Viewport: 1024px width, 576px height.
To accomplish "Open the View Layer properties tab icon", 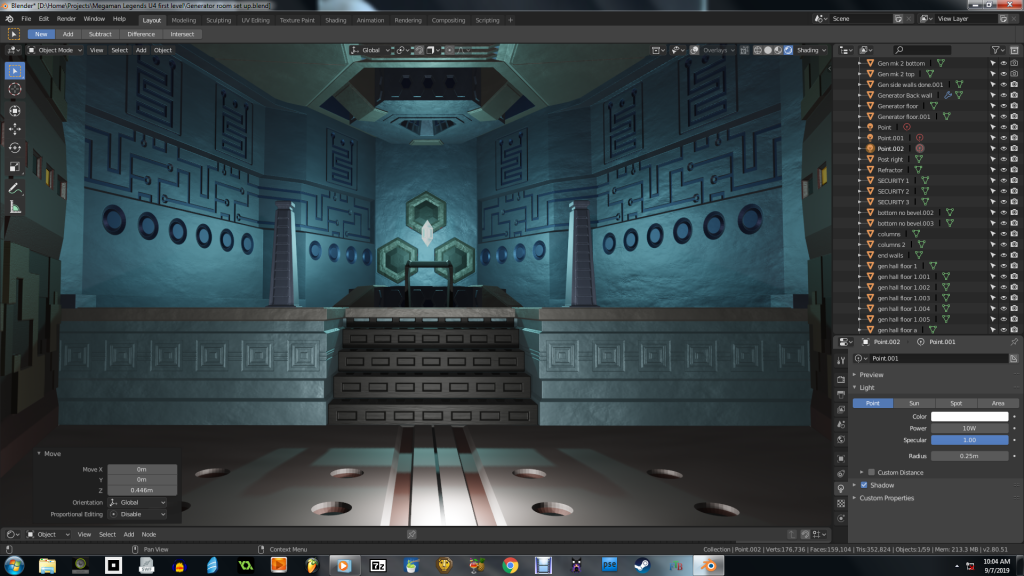I will (841, 409).
